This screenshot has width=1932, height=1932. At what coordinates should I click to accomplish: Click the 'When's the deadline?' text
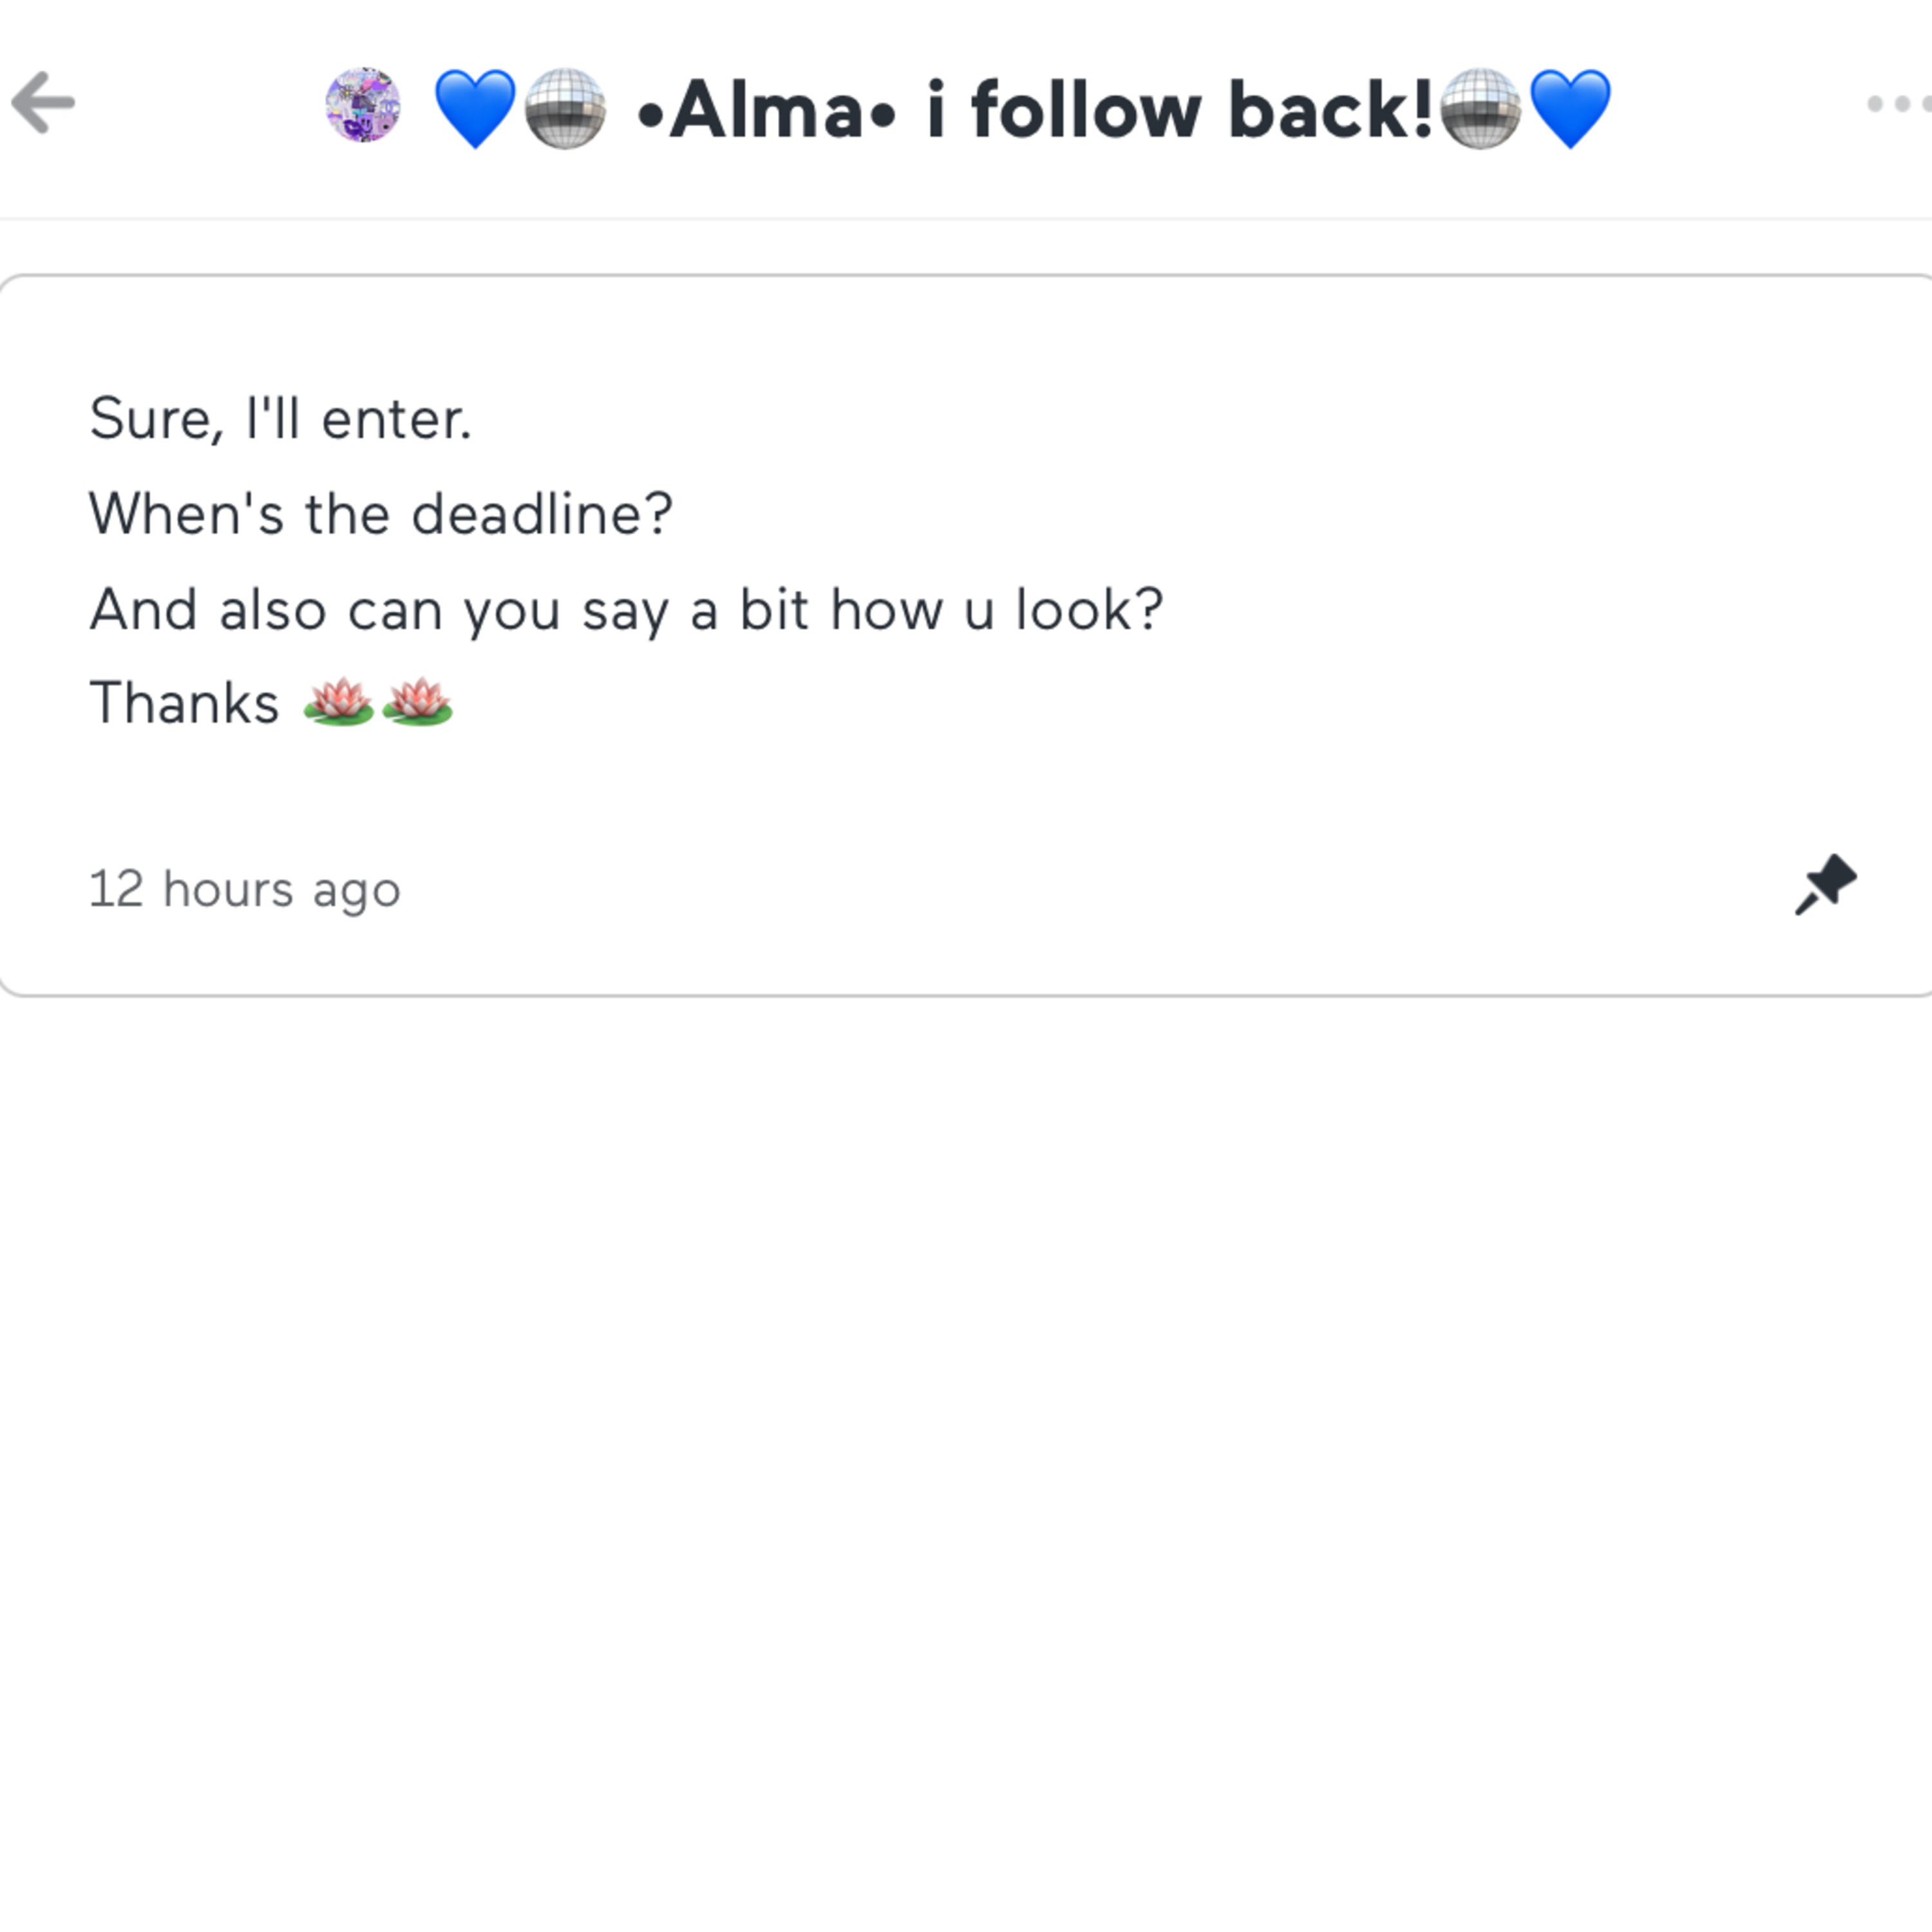coord(381,514)
